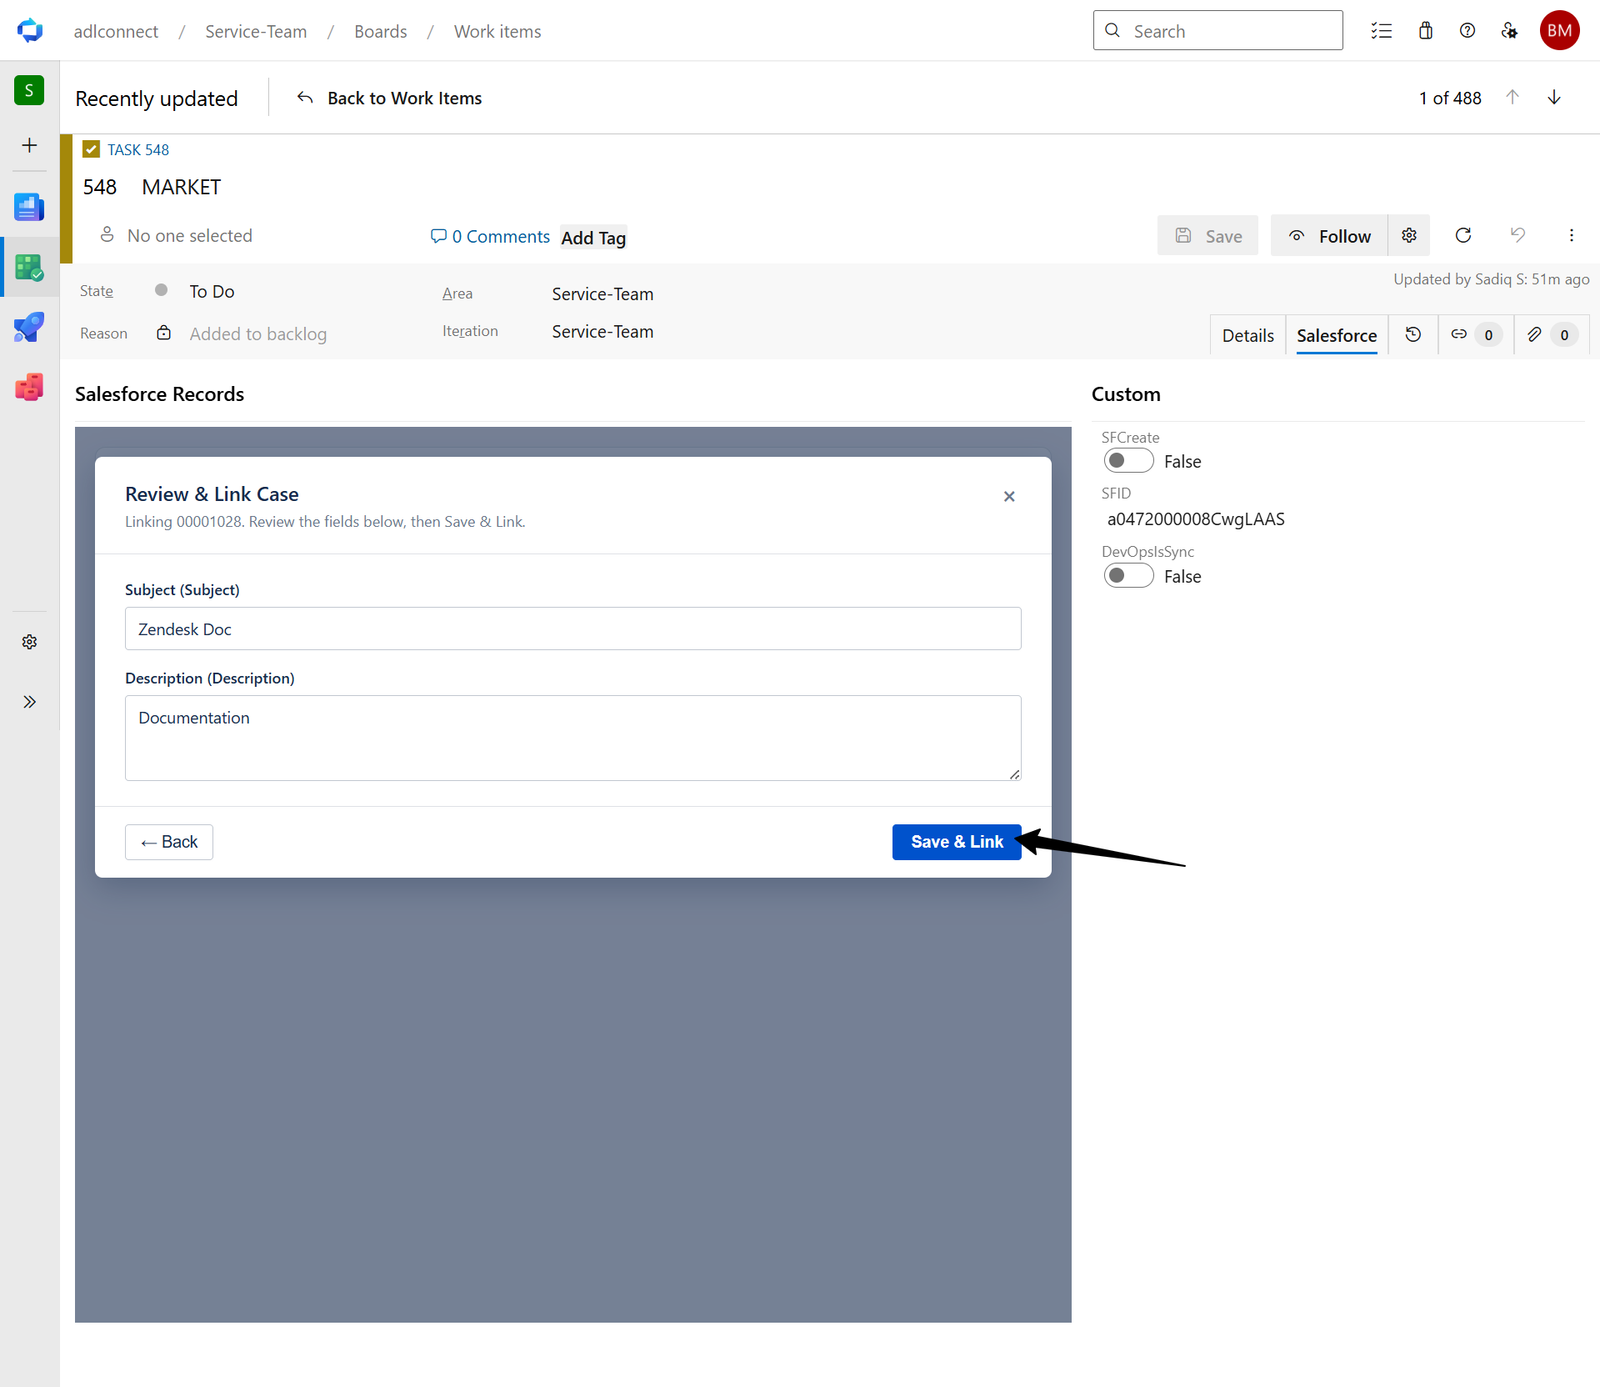The width and height of the screenshot is (1600, 1387).
Task: Open the BM profile avatar
Action: [x=1559, y=31]
